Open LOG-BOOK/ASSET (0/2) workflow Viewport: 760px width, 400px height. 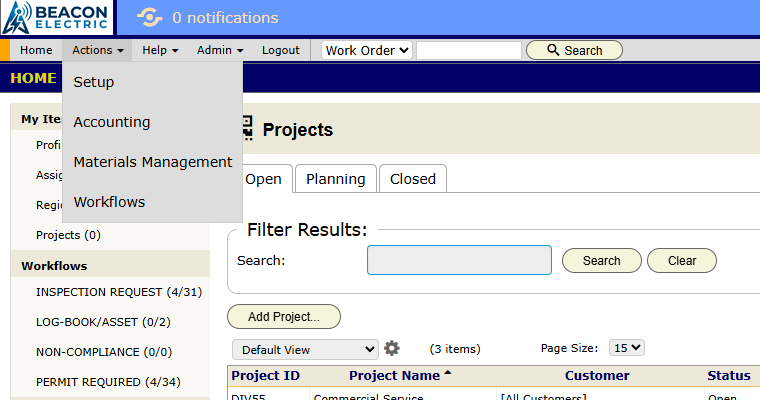[x=103, y=322]
